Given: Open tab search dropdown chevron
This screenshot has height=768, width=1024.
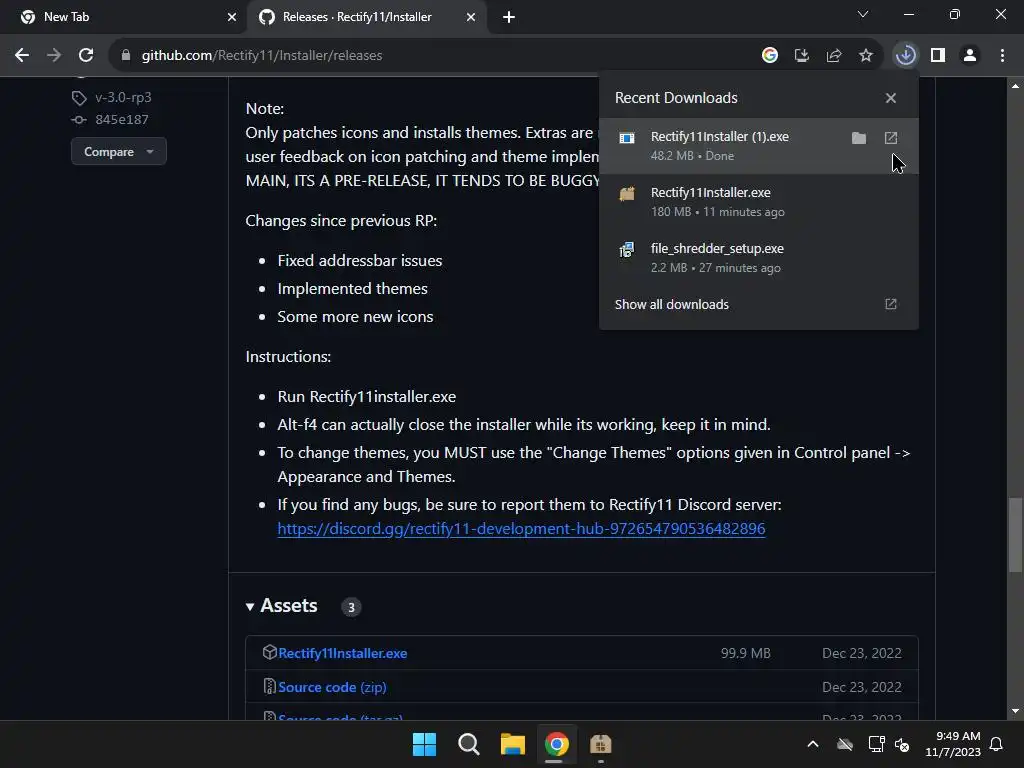Looking at the screenshot, I should click(863, 14).
